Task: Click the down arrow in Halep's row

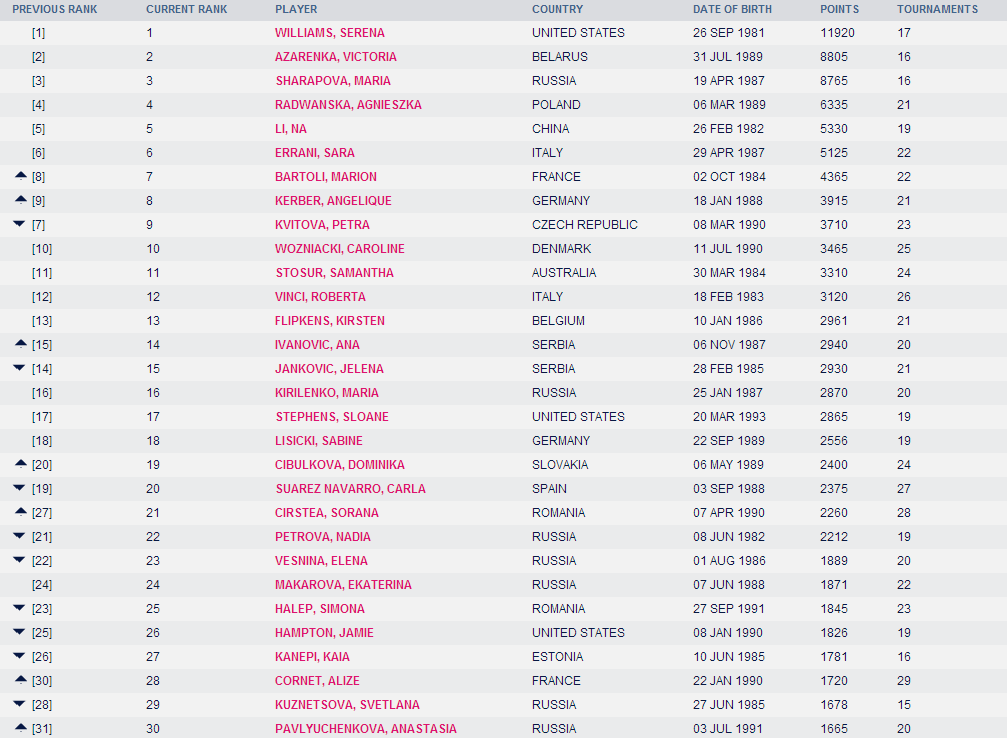Action: coord(19,608)
